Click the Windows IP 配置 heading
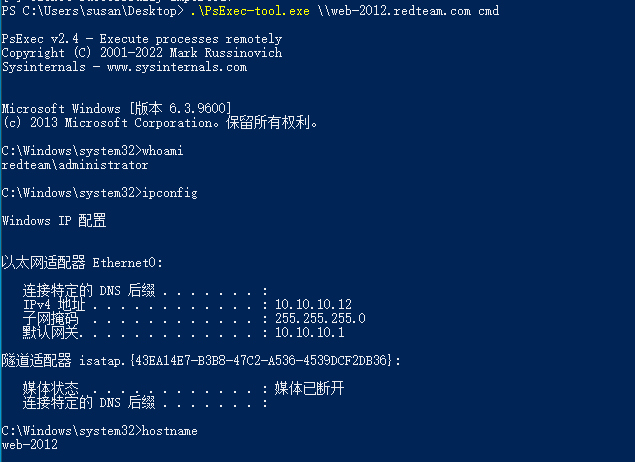 (54, 221)
